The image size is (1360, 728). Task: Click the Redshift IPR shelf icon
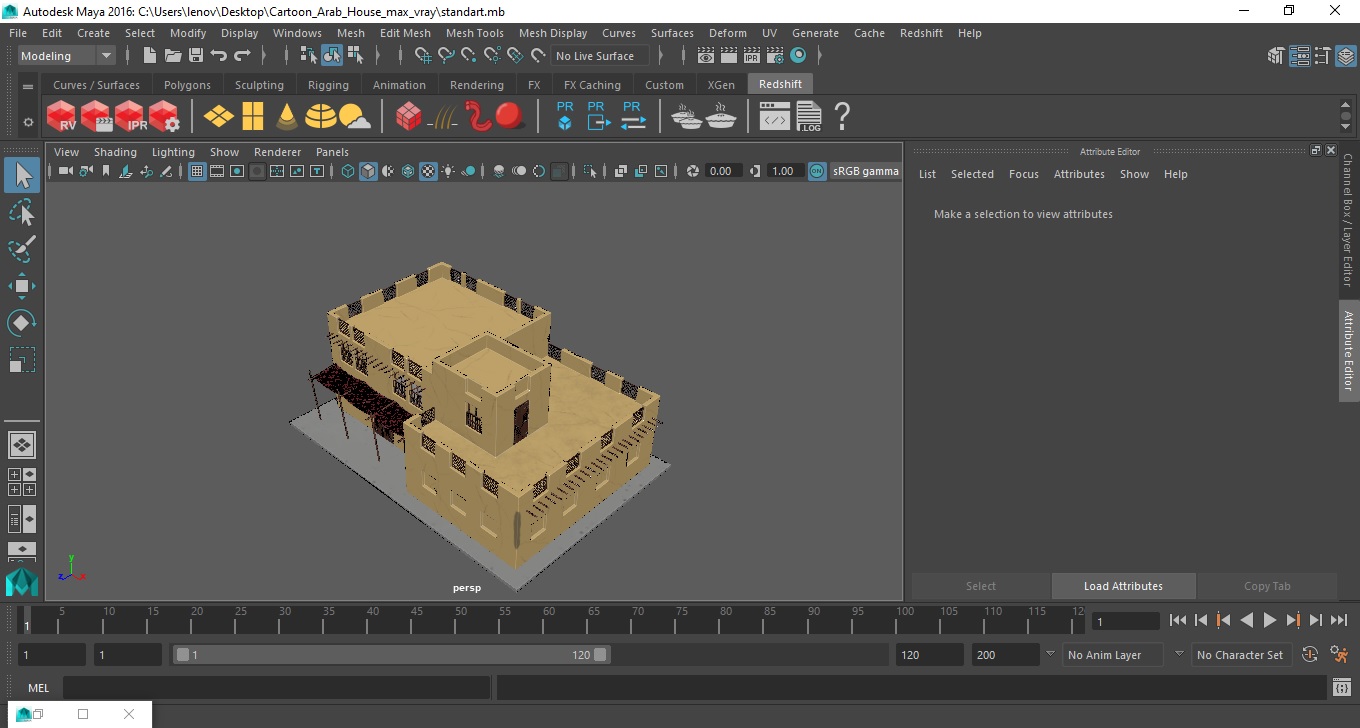(x=130, y=116)
